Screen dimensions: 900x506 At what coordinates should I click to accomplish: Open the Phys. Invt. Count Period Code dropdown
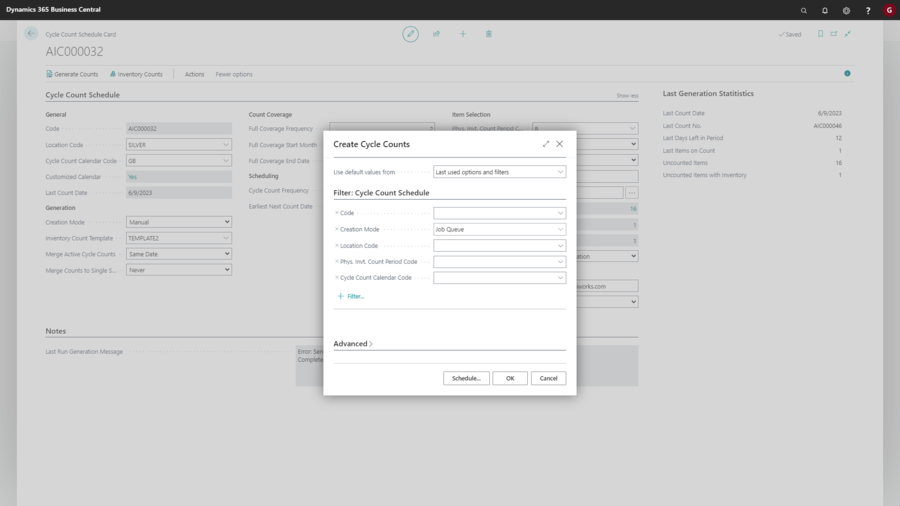(560, 262)
